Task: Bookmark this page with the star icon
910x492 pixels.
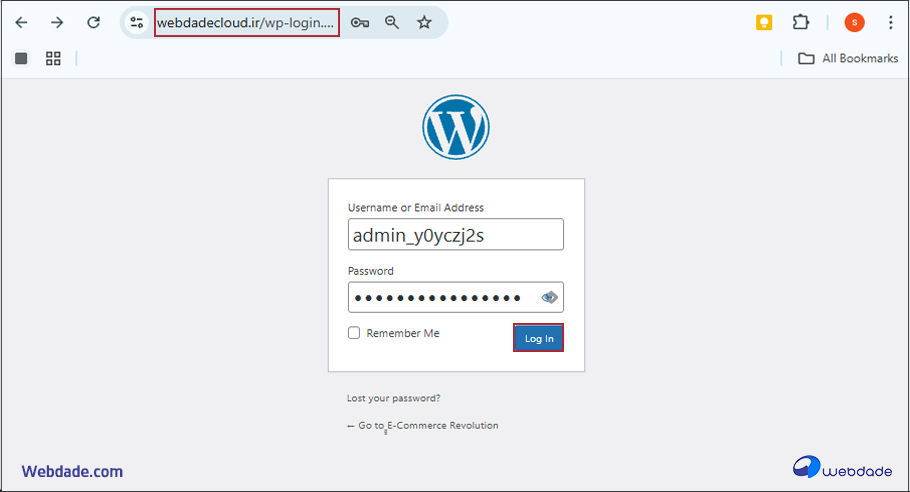Action: pyautogui.click(x=424, y=22)
